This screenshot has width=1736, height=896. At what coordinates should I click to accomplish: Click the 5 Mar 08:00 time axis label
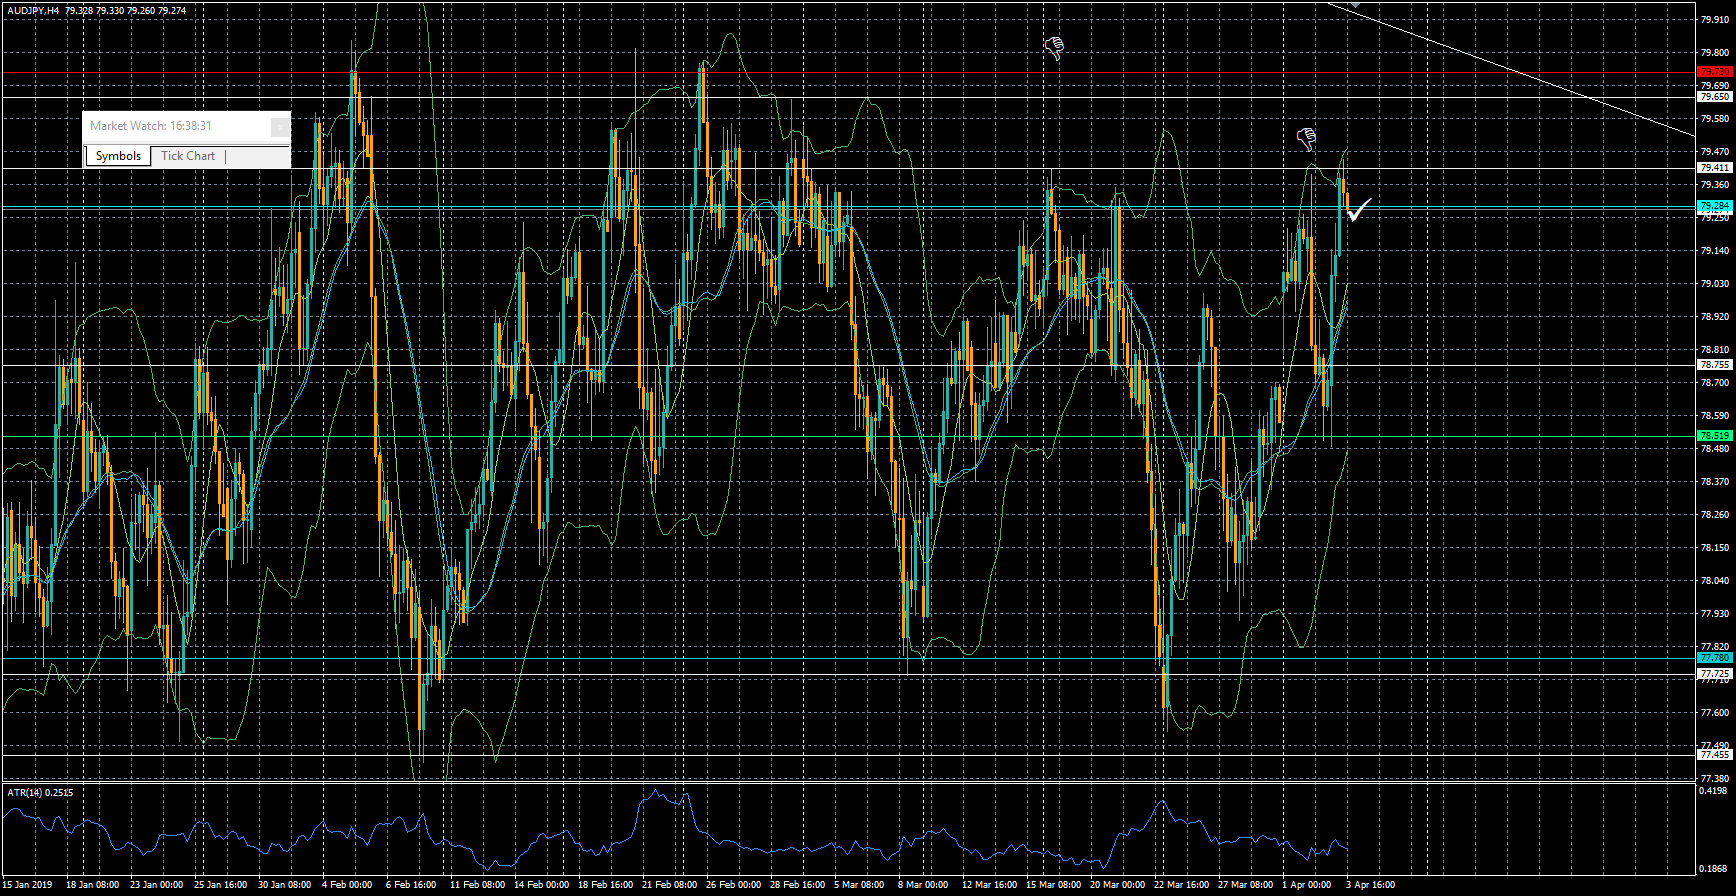click(x=859, y=885)
